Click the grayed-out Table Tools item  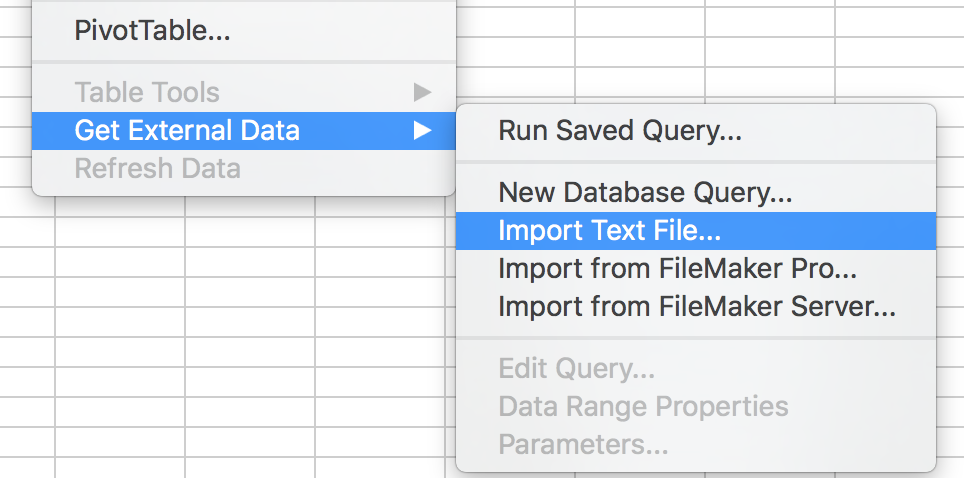[x=147, y=93]
